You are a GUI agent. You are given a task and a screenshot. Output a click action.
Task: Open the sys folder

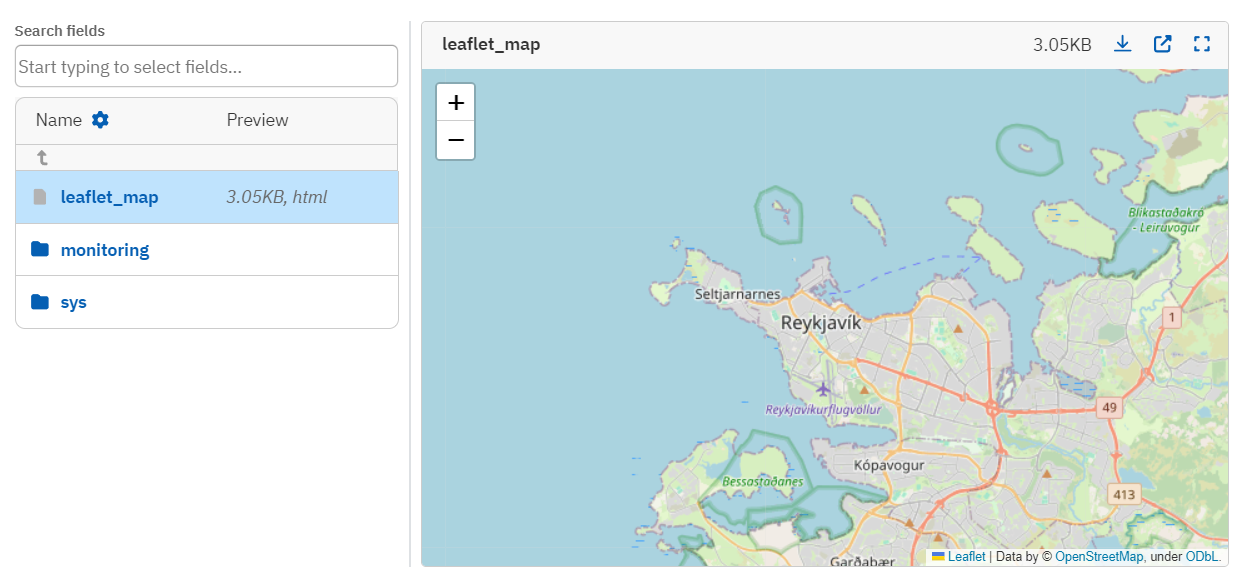pyautogui.click(x=74, y=302)
